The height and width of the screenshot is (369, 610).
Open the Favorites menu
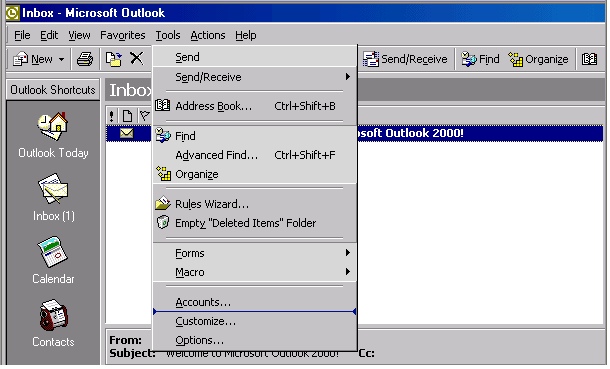point(123,35)
